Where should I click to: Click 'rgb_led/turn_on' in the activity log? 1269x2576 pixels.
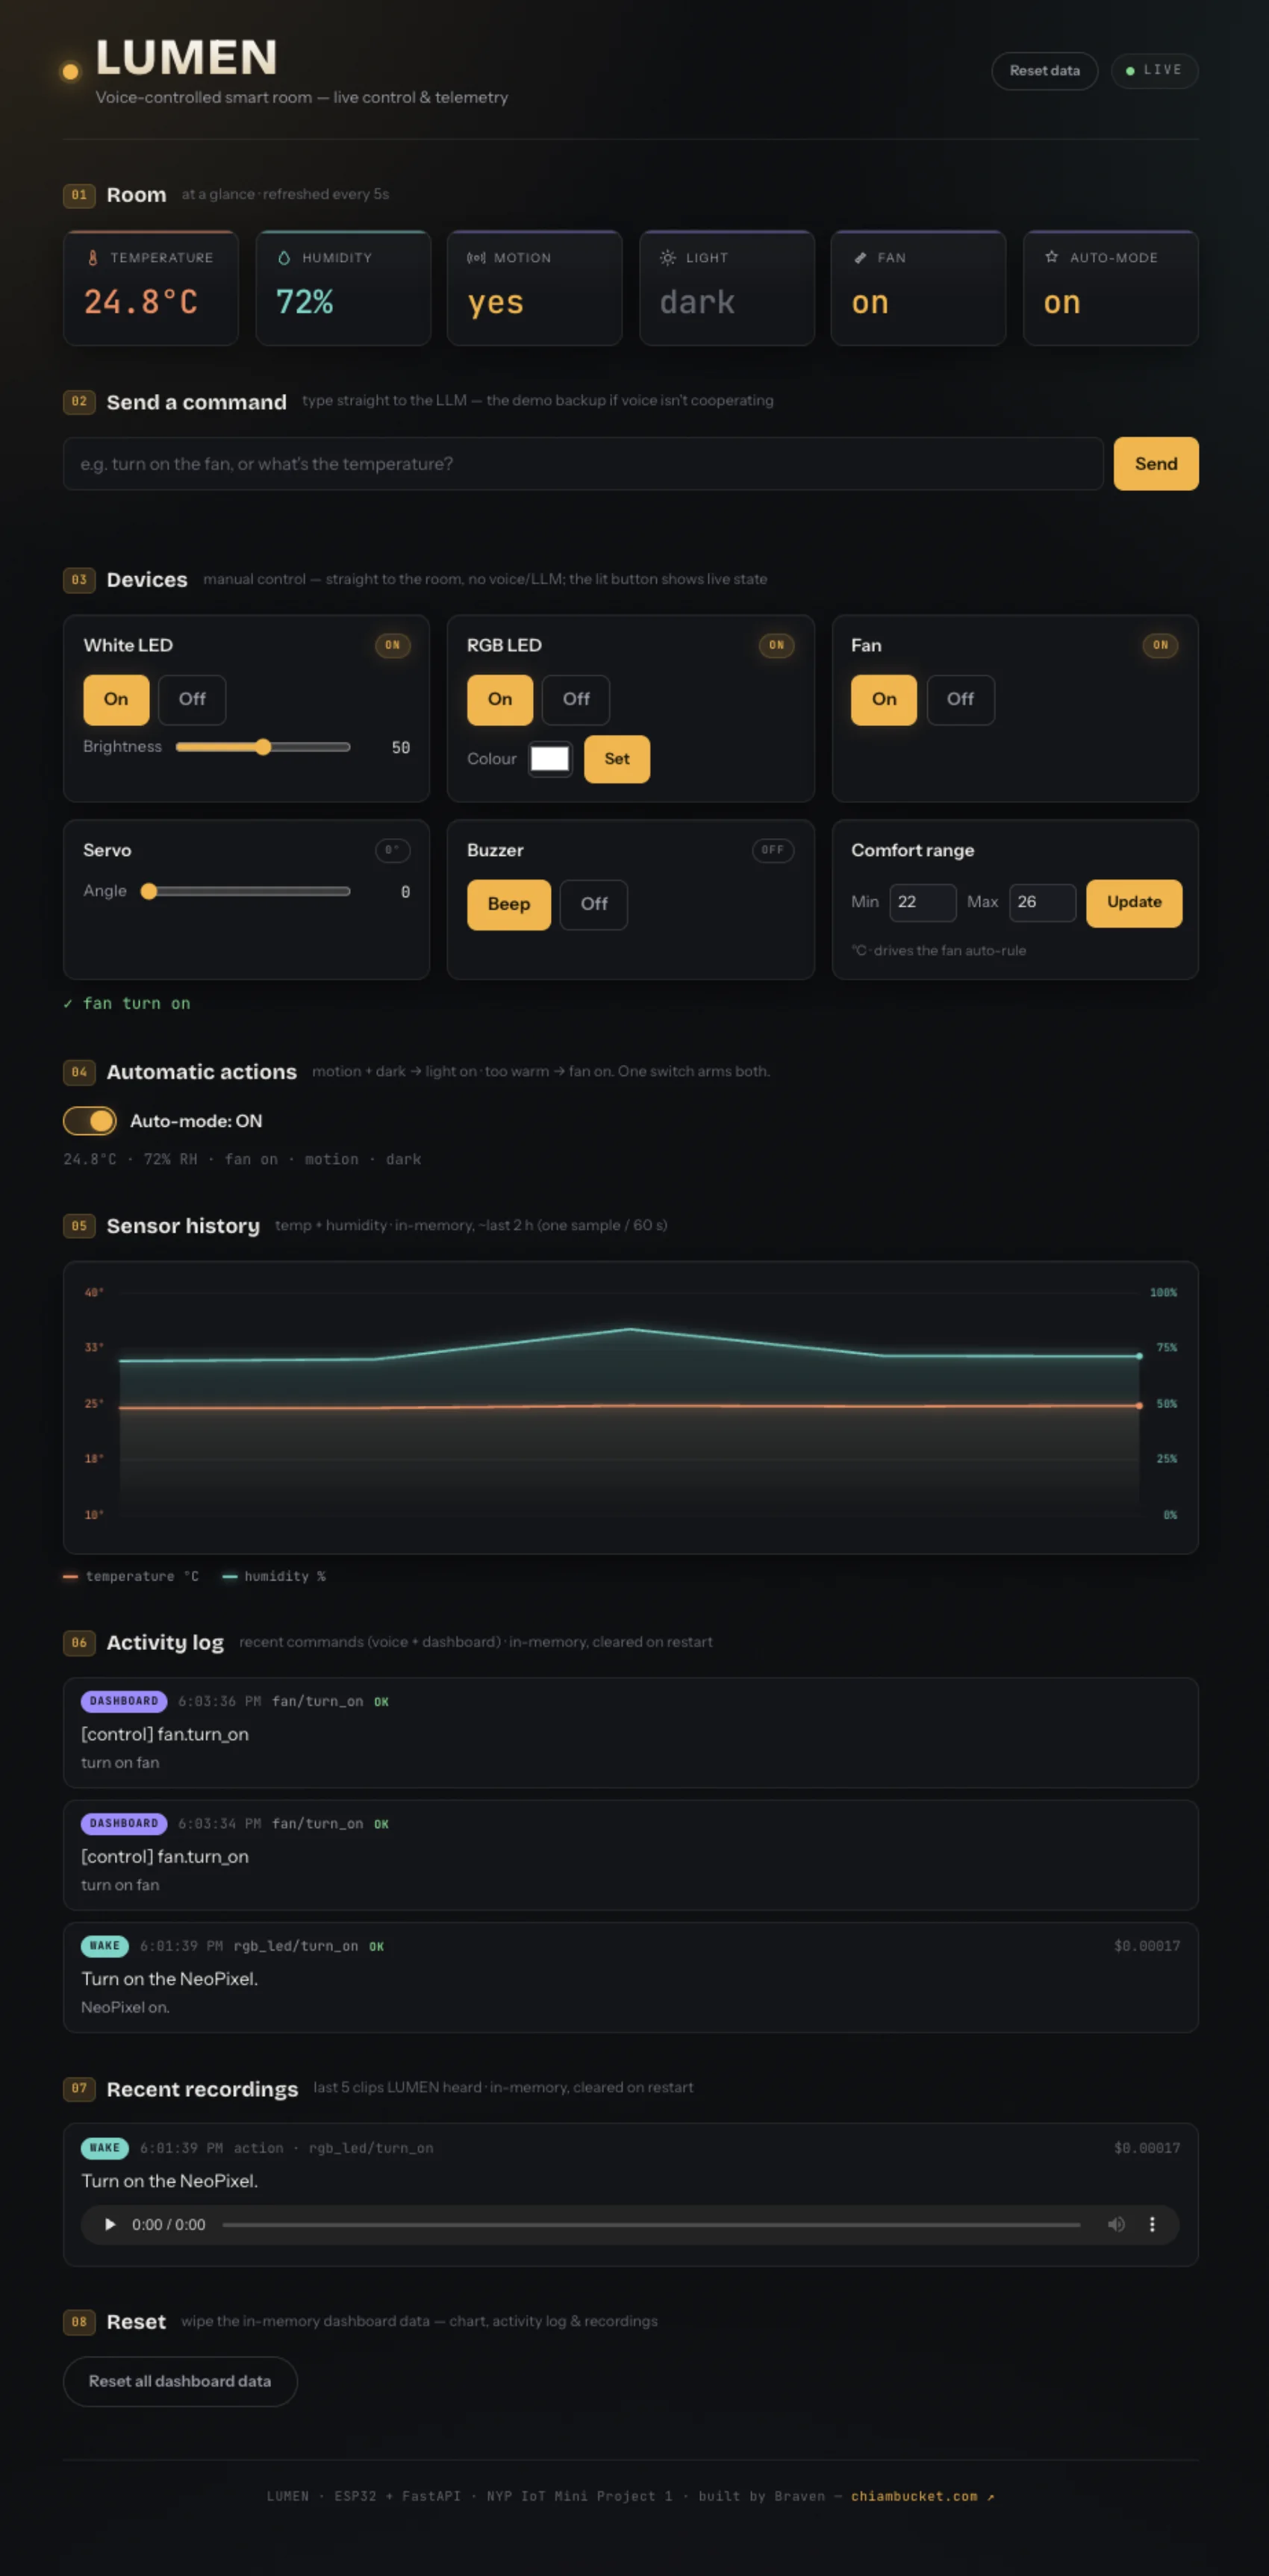pyautogui.click(x=296, y=1946)
